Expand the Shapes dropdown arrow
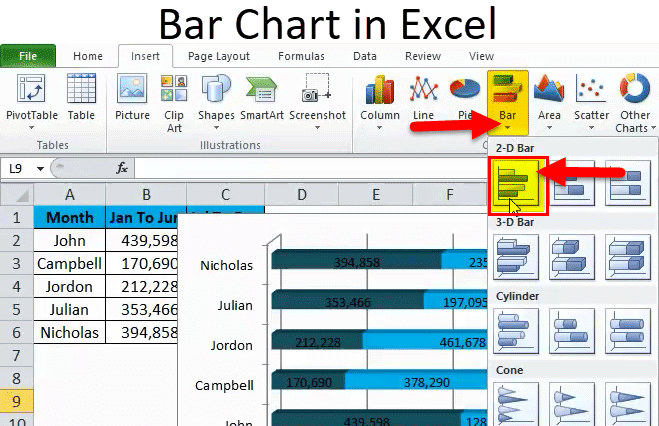The width and height of the screenshot is (659, 426). [216, 128]
